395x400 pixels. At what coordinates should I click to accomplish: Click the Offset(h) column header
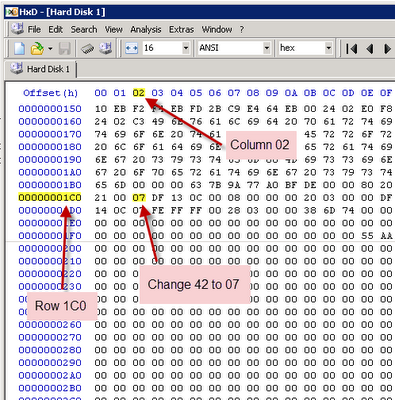tap(51, 93)
